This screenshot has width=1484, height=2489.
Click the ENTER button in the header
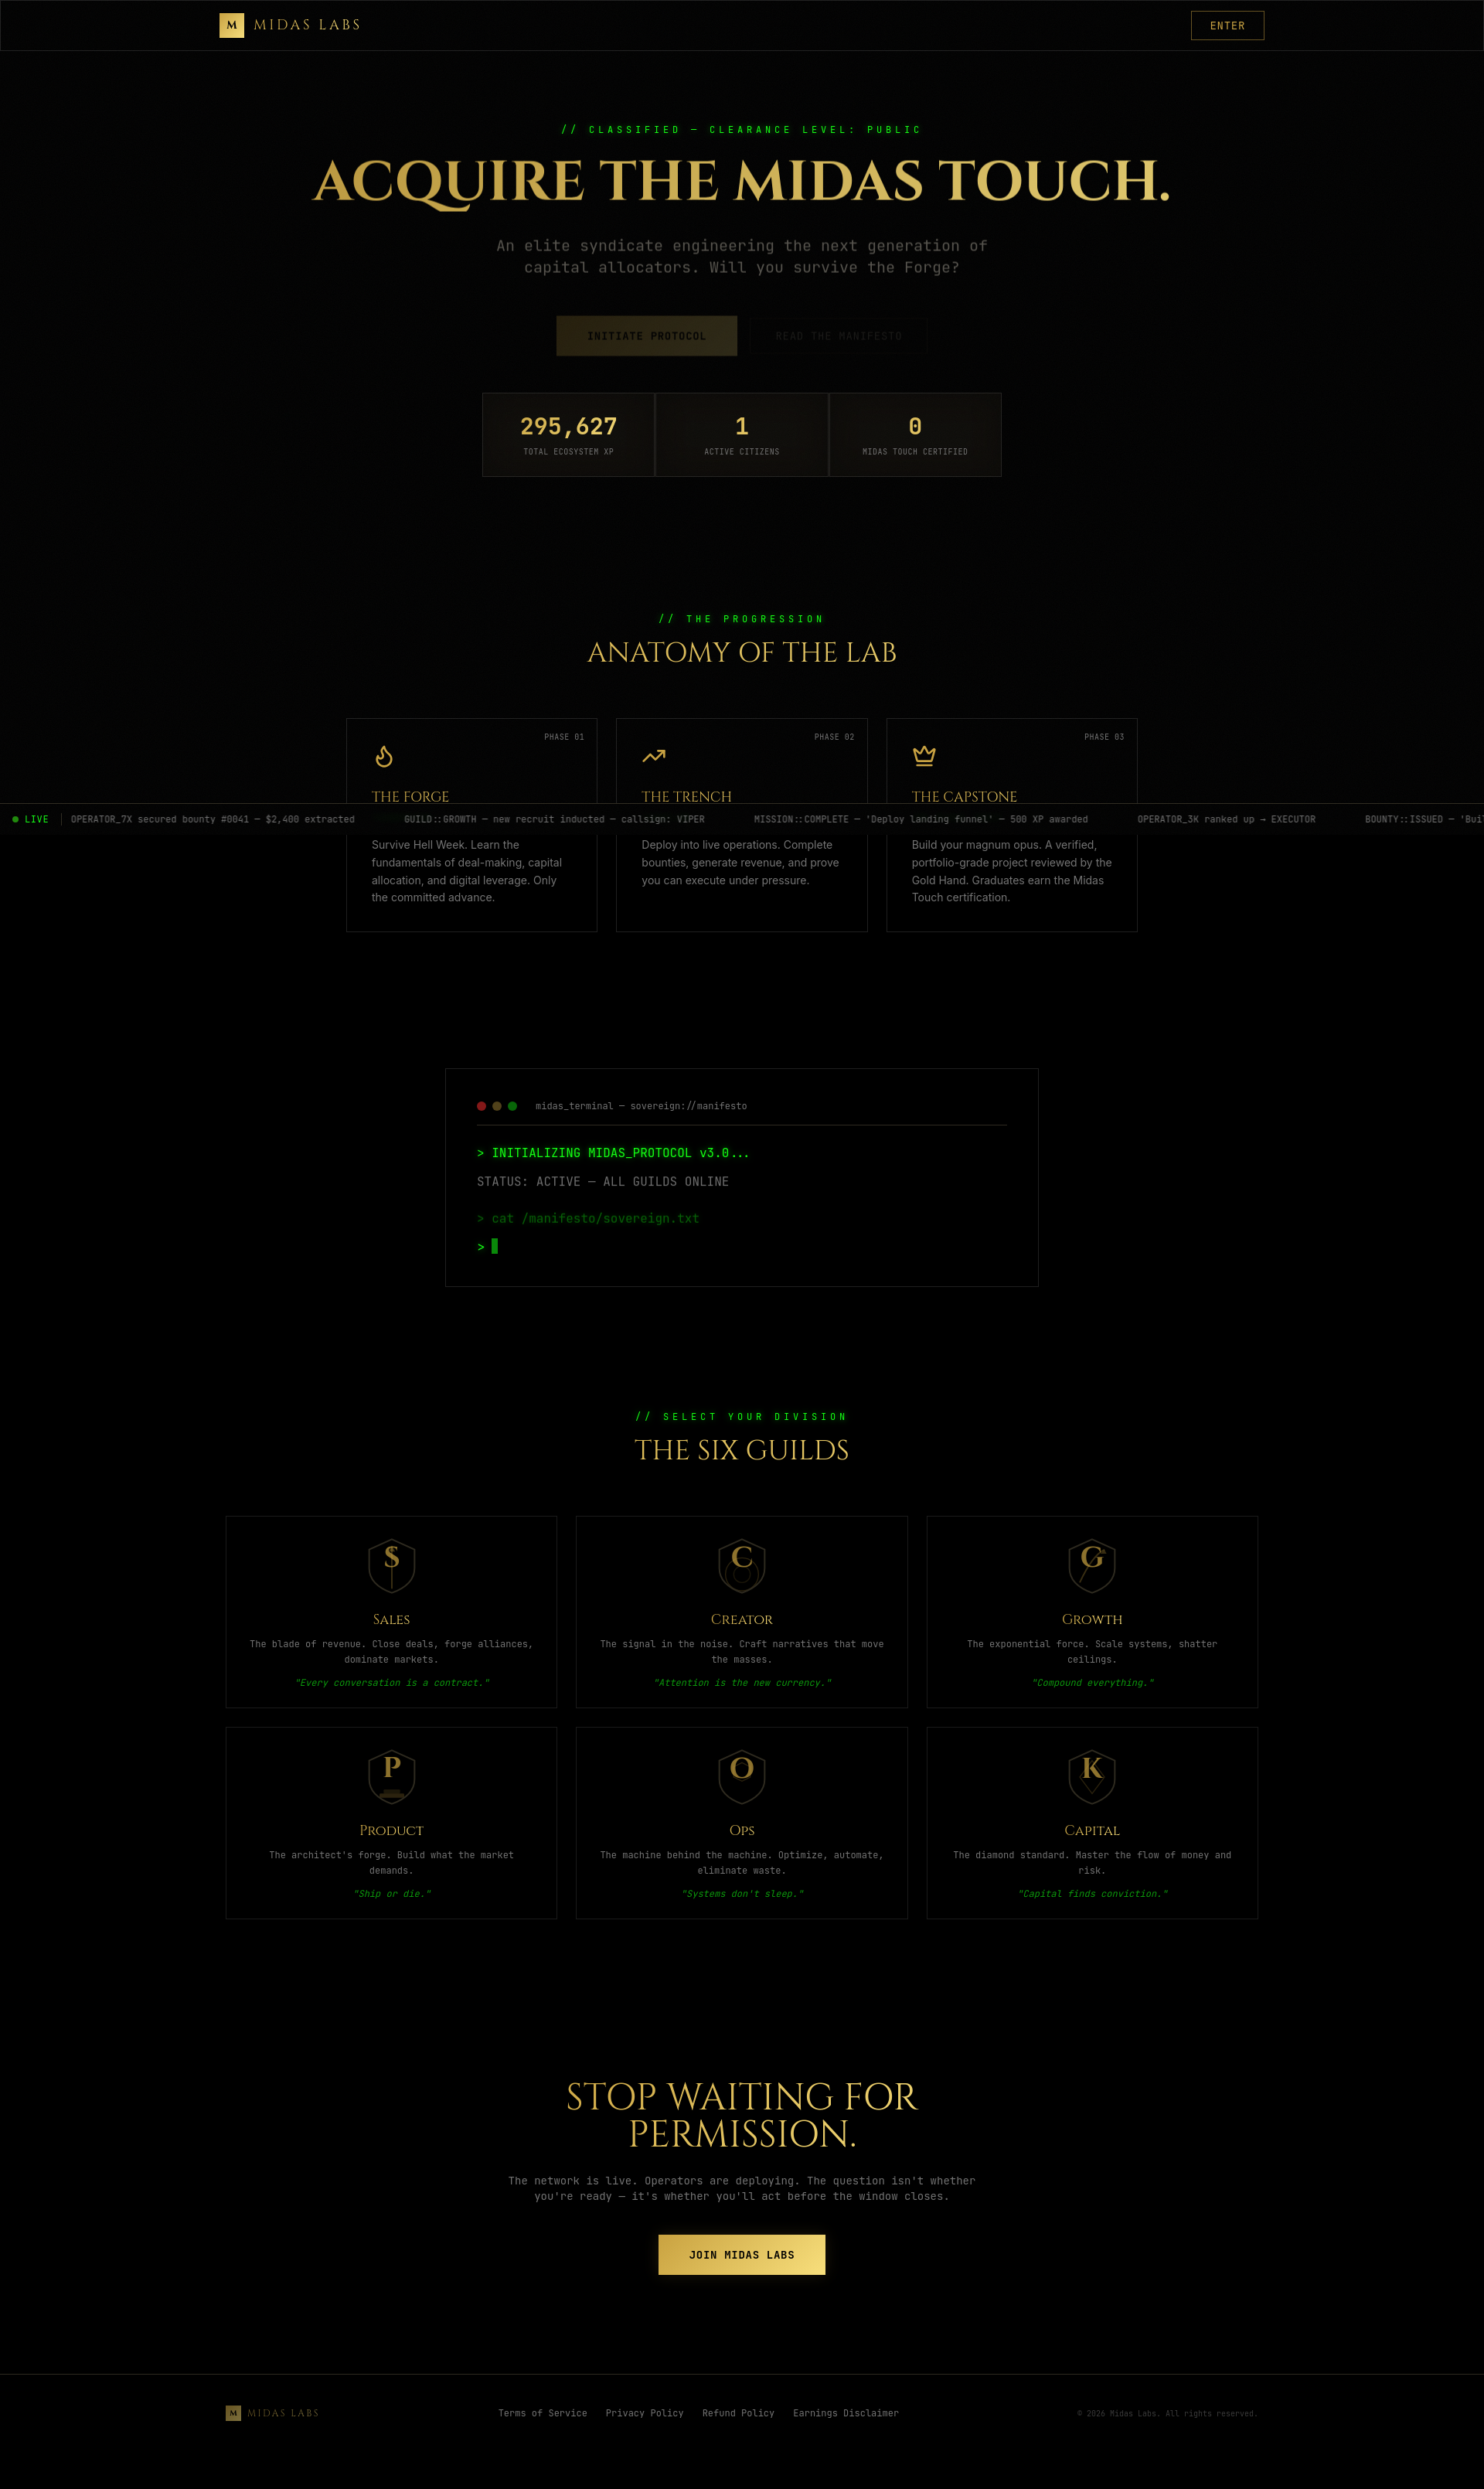pyautogui.click(x=1227, y=26)
